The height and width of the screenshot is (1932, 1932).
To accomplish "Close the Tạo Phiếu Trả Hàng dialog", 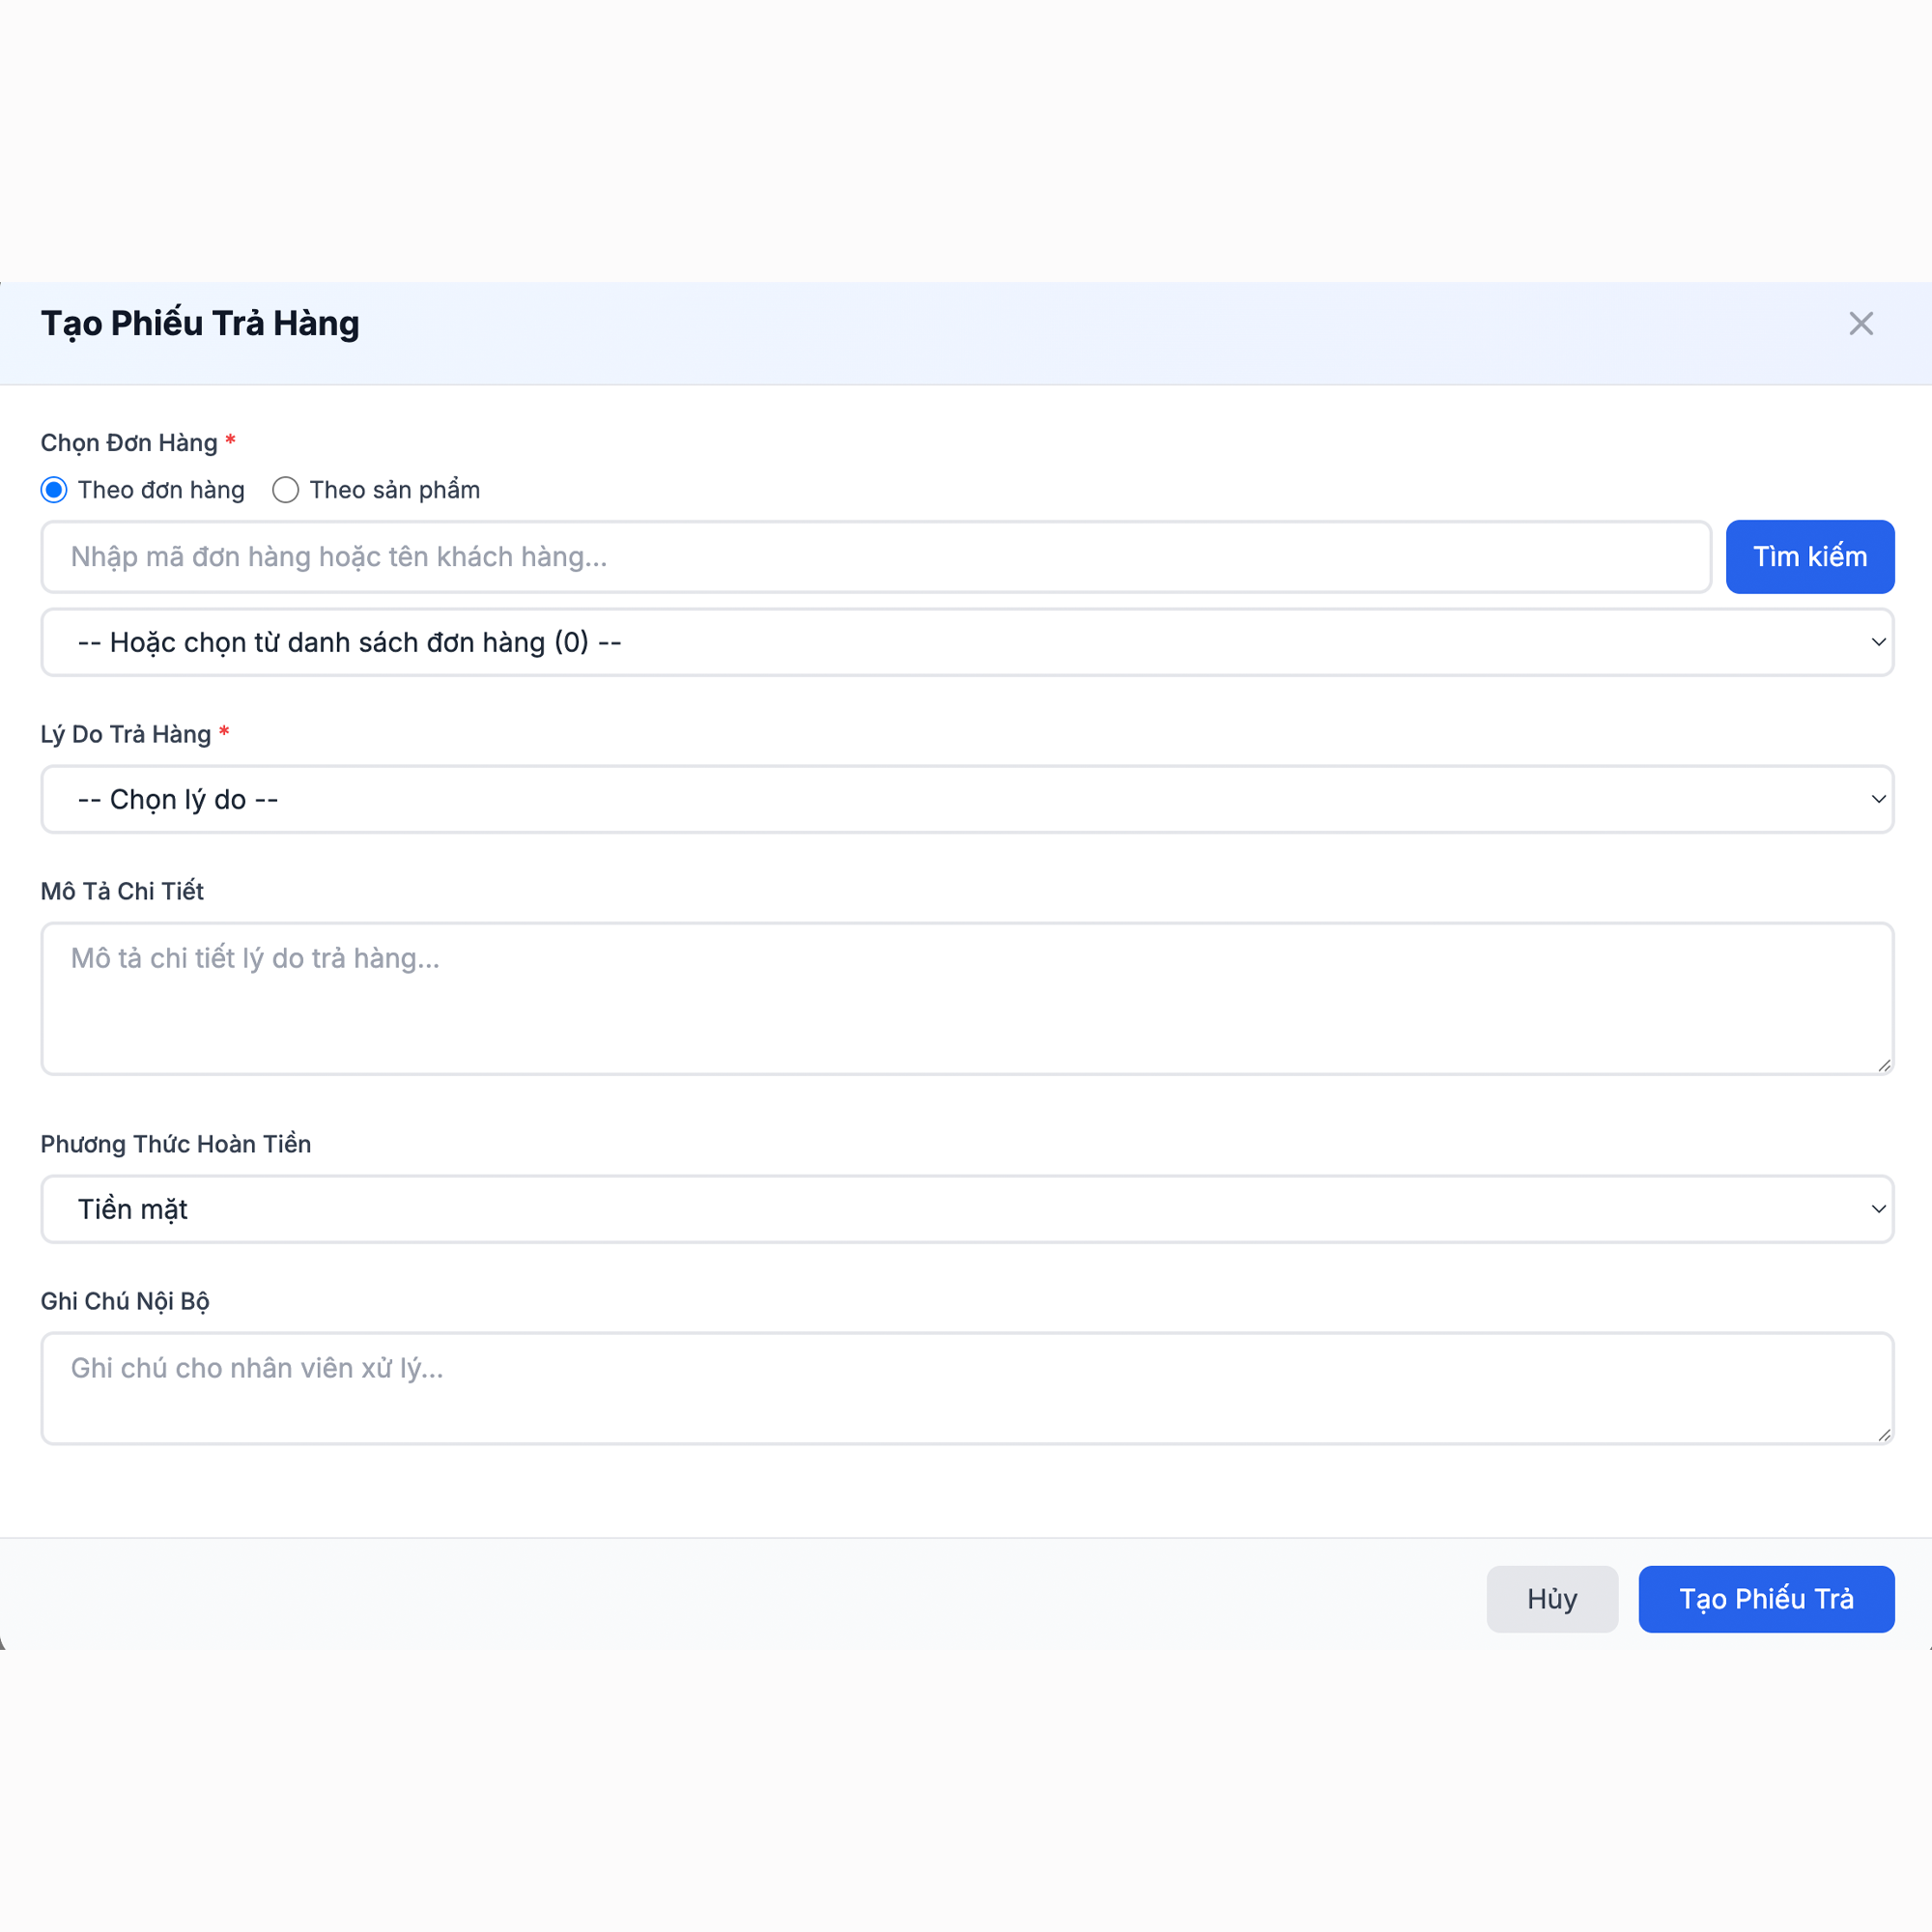I will [1860, 323].
